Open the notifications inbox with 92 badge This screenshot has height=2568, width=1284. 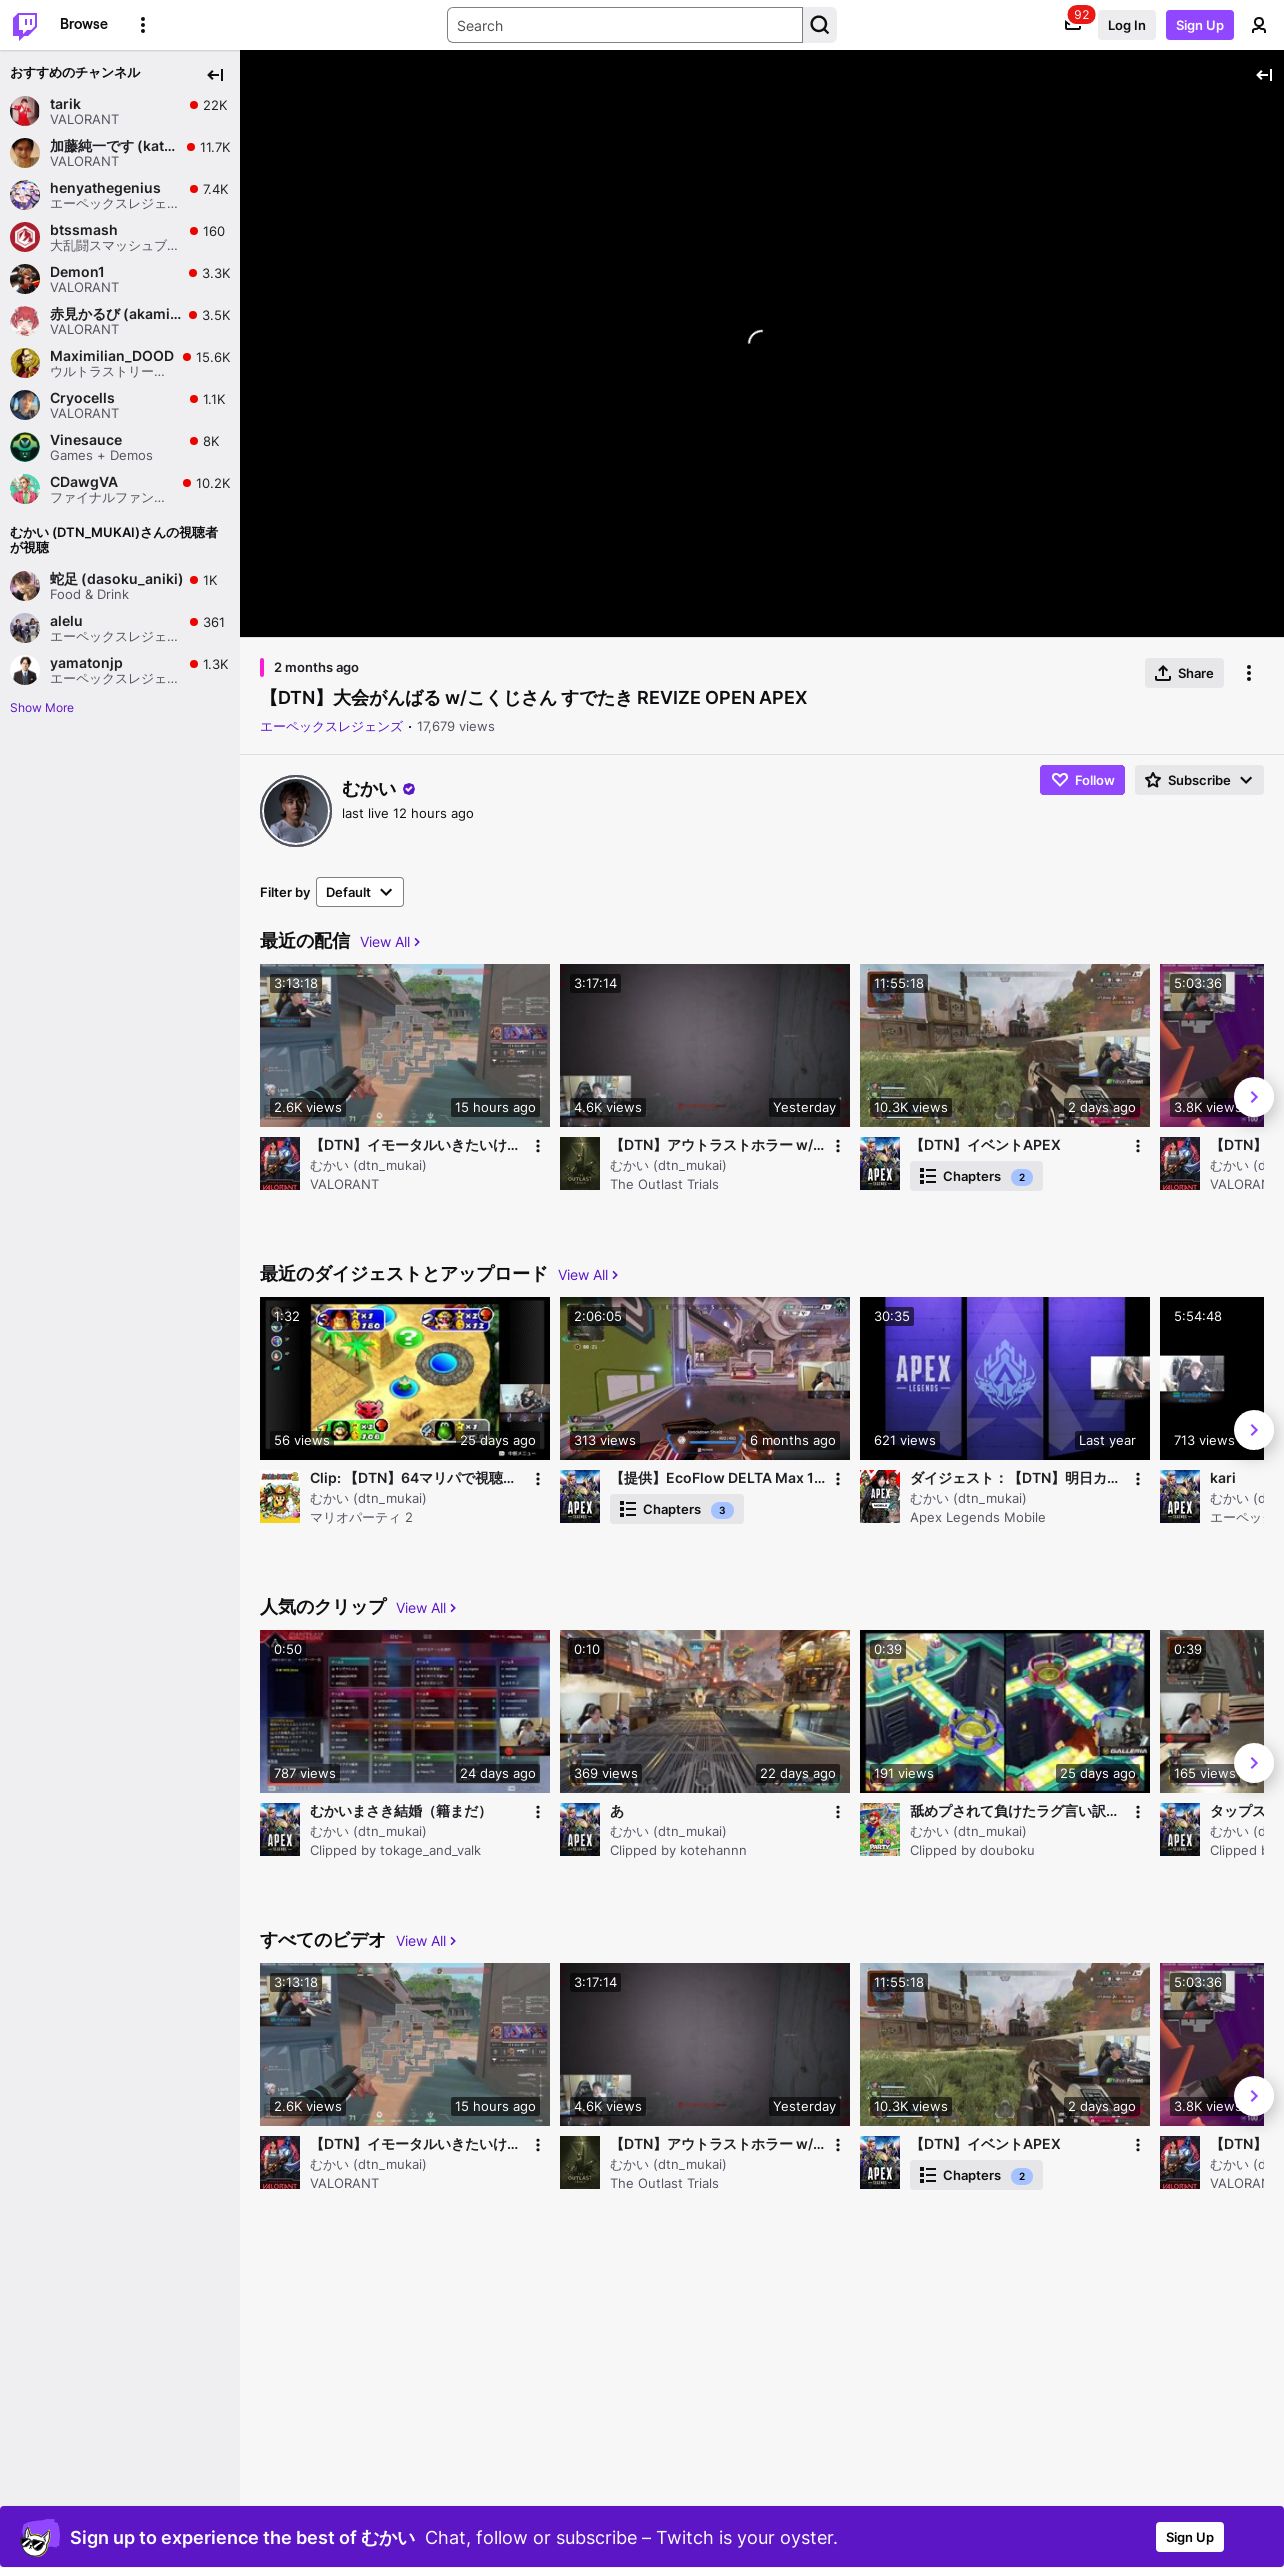point(1073,25)
